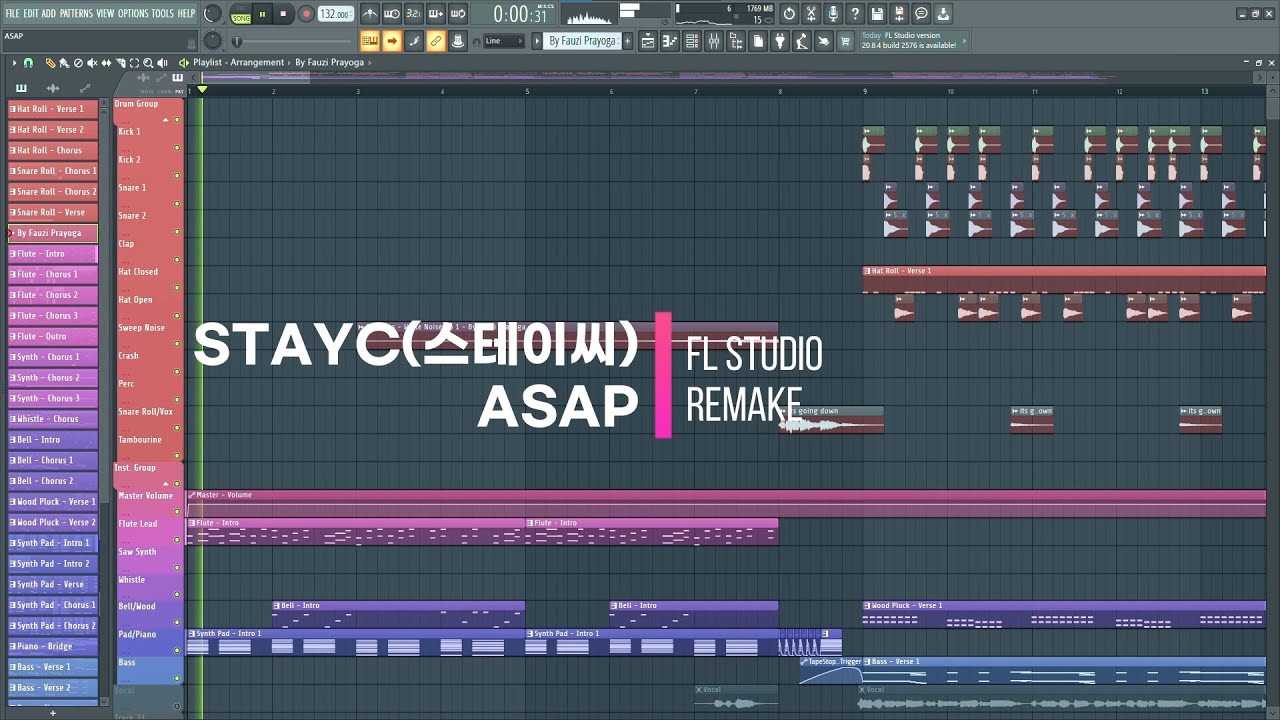The width and height of the screenshot is (1280, 720).
Task: Open the ADD menu
Action: click(x=49, y=14)
